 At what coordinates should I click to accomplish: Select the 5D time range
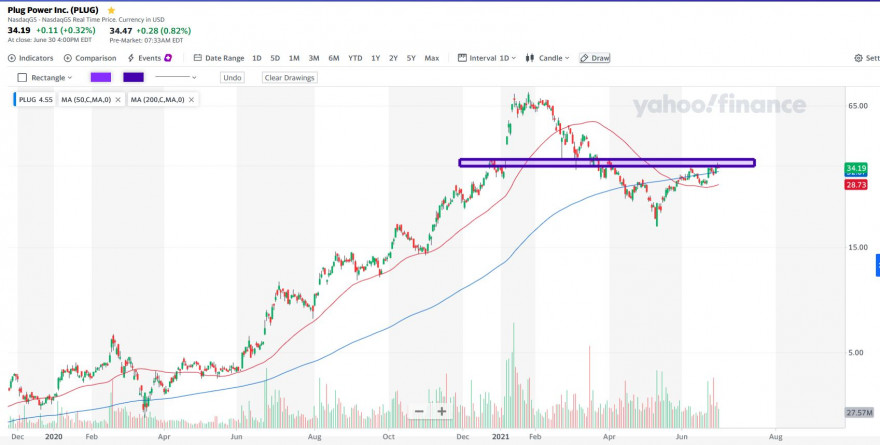275,58
